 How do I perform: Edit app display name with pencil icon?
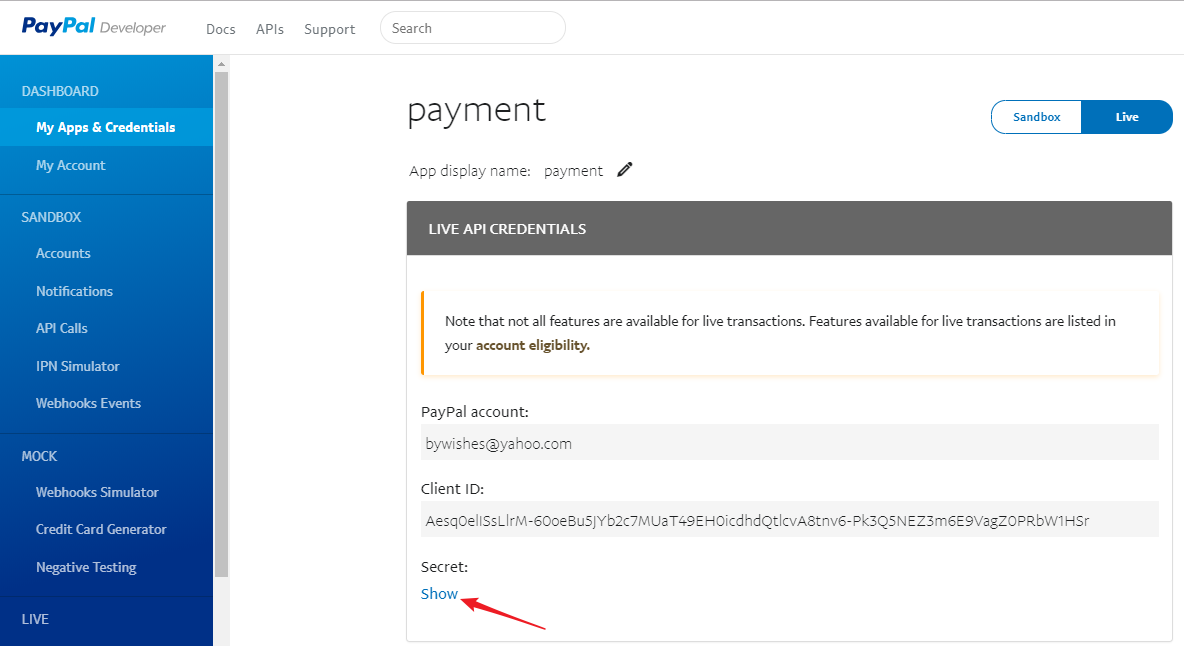(x=624, y=170)
